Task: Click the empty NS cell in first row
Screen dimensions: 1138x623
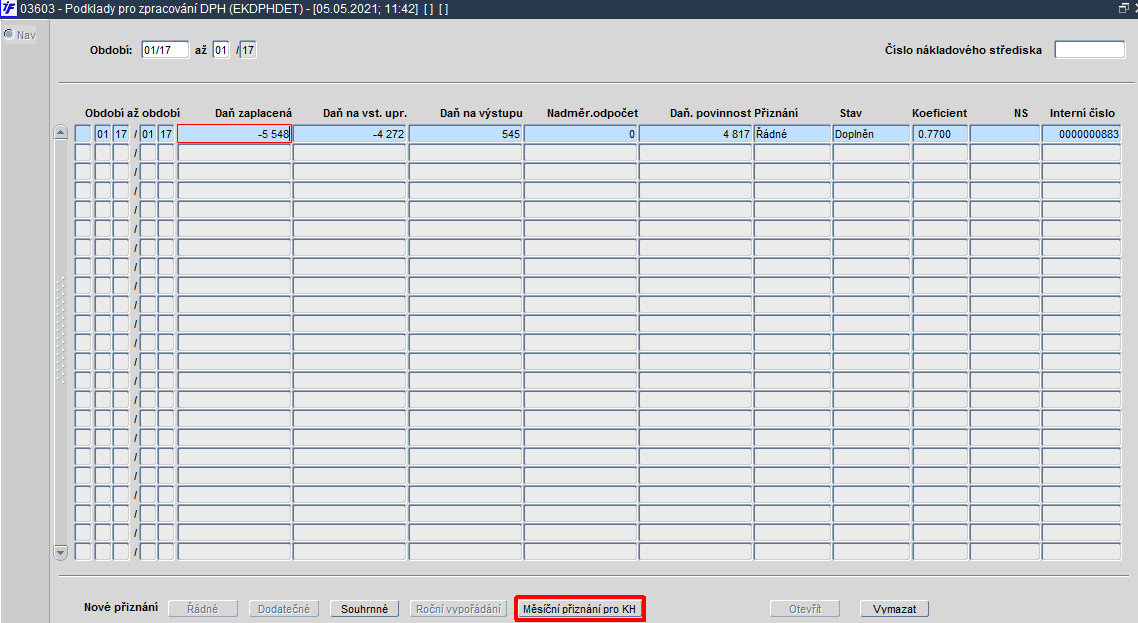Action: tap(1004, 134)
